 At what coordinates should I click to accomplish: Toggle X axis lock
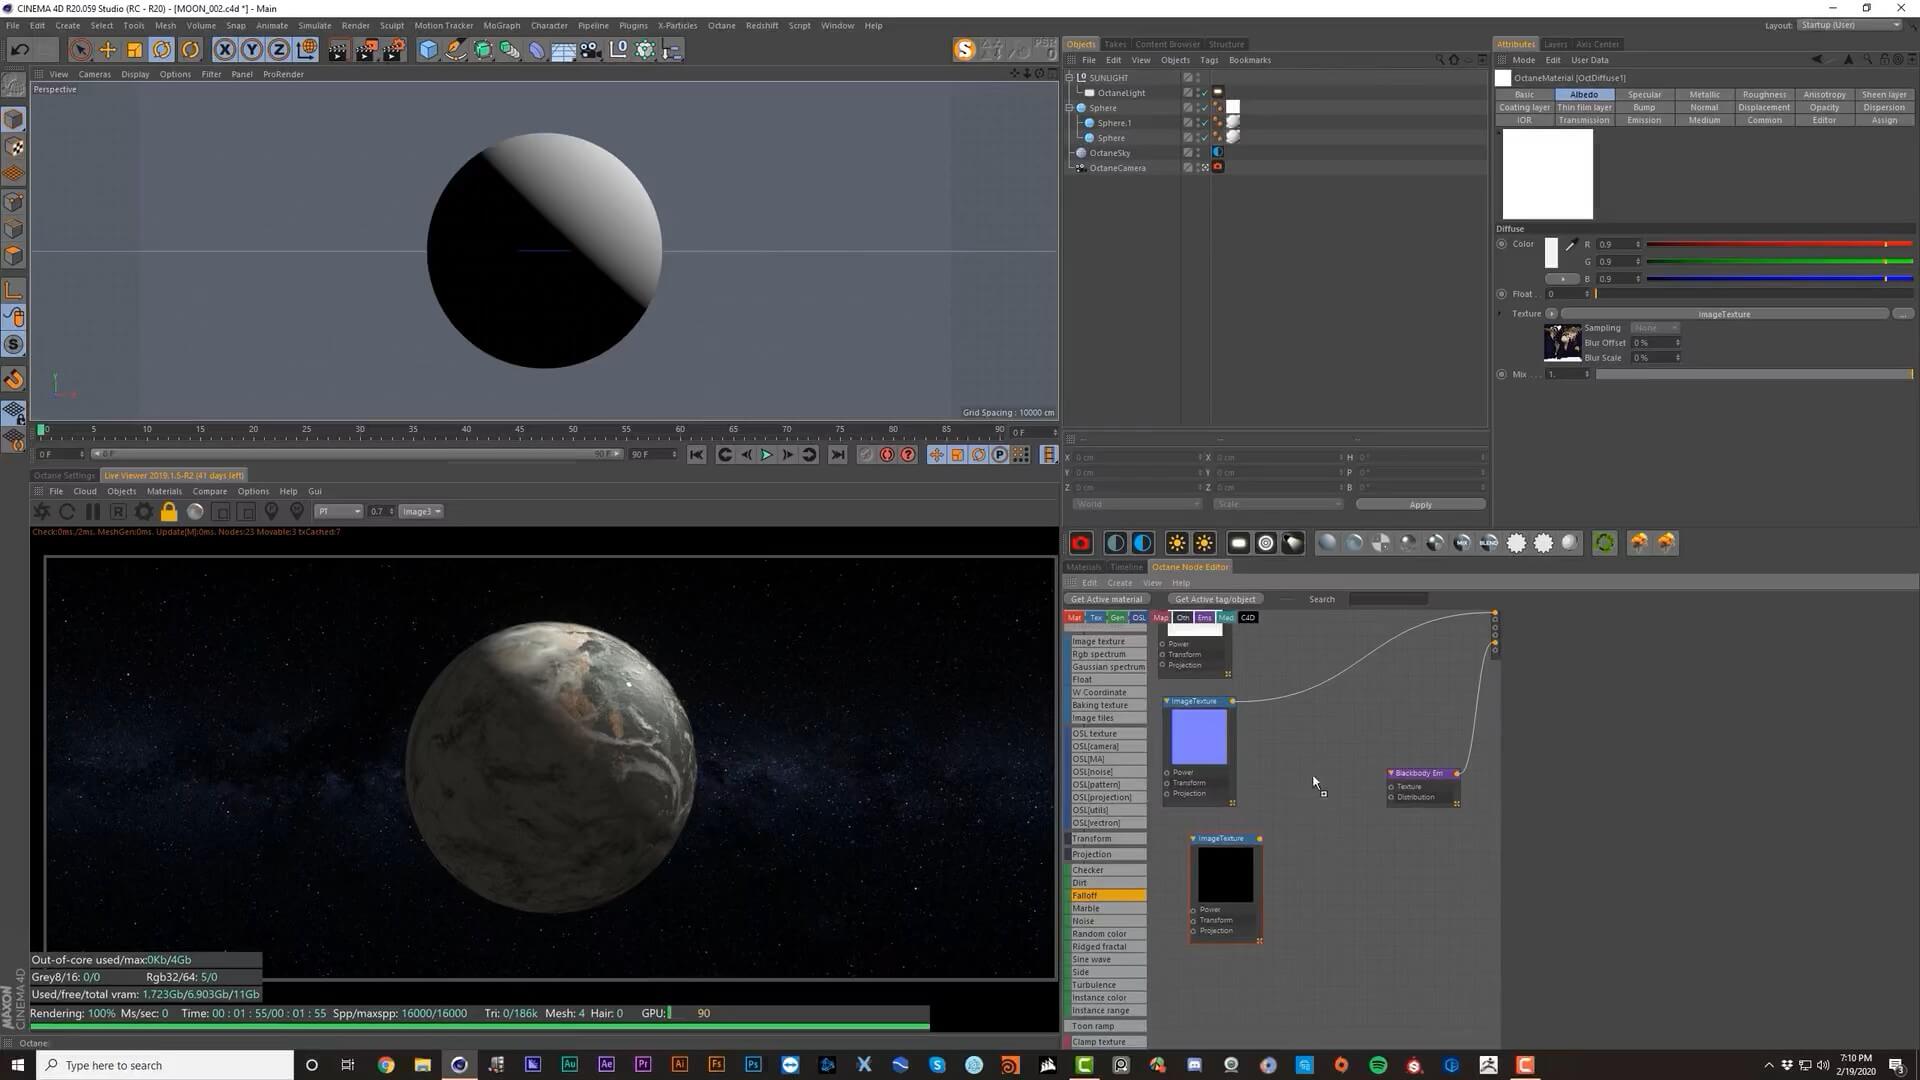coord(225,49)
